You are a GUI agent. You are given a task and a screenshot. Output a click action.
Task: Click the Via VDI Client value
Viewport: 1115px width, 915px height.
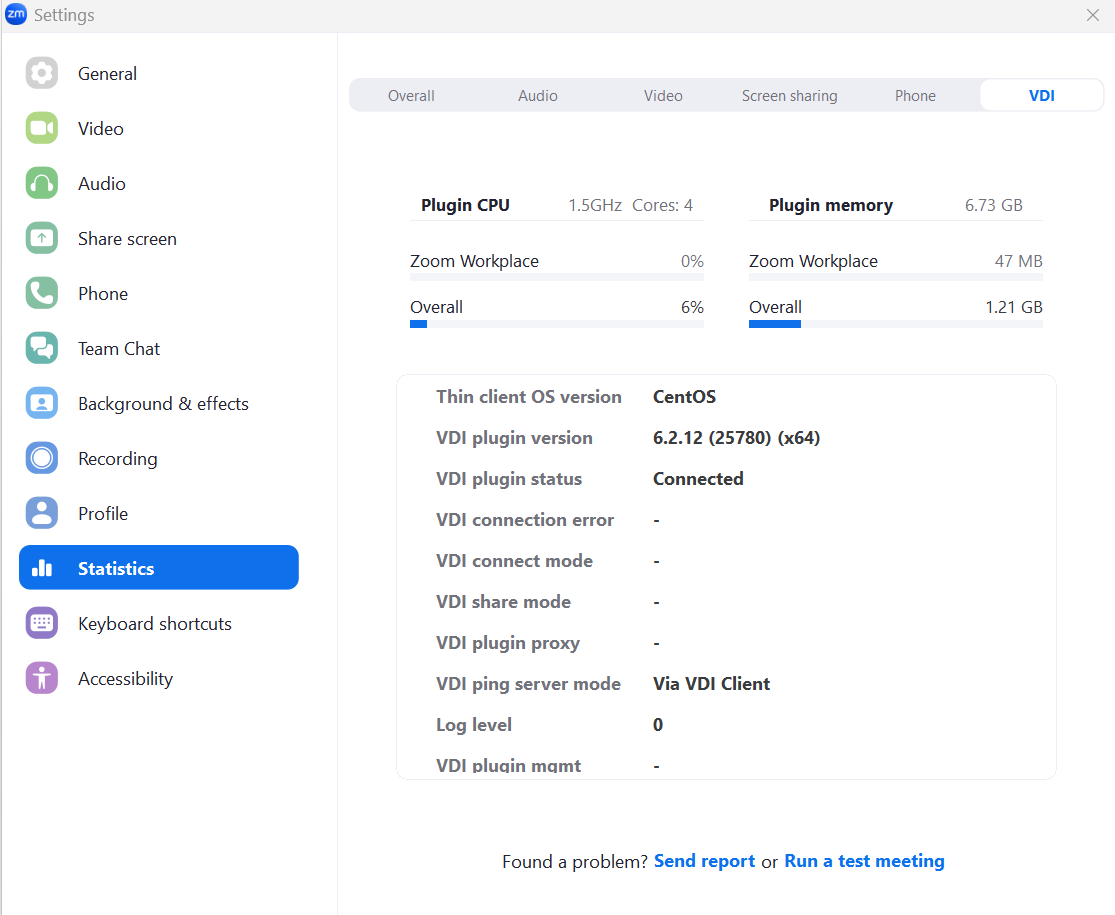pyautogui.click(x=711, y=684)
